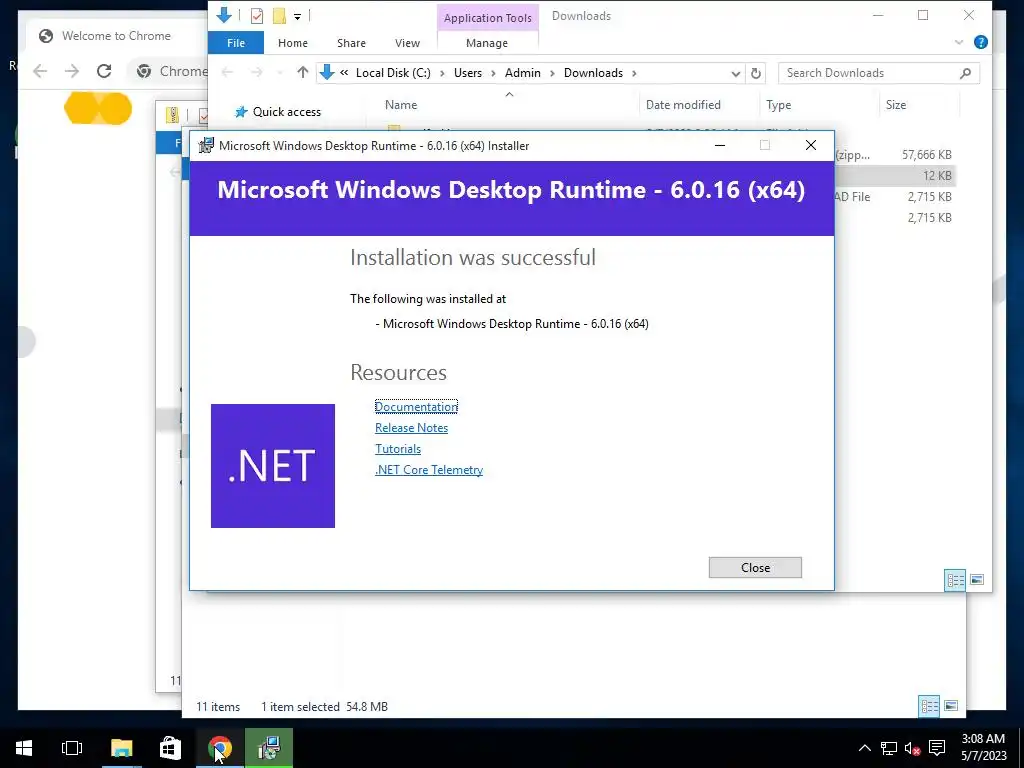The height and width of the screenshot is (768, 1024).
Task: Click the Close button in the installer
Action: 755,568
